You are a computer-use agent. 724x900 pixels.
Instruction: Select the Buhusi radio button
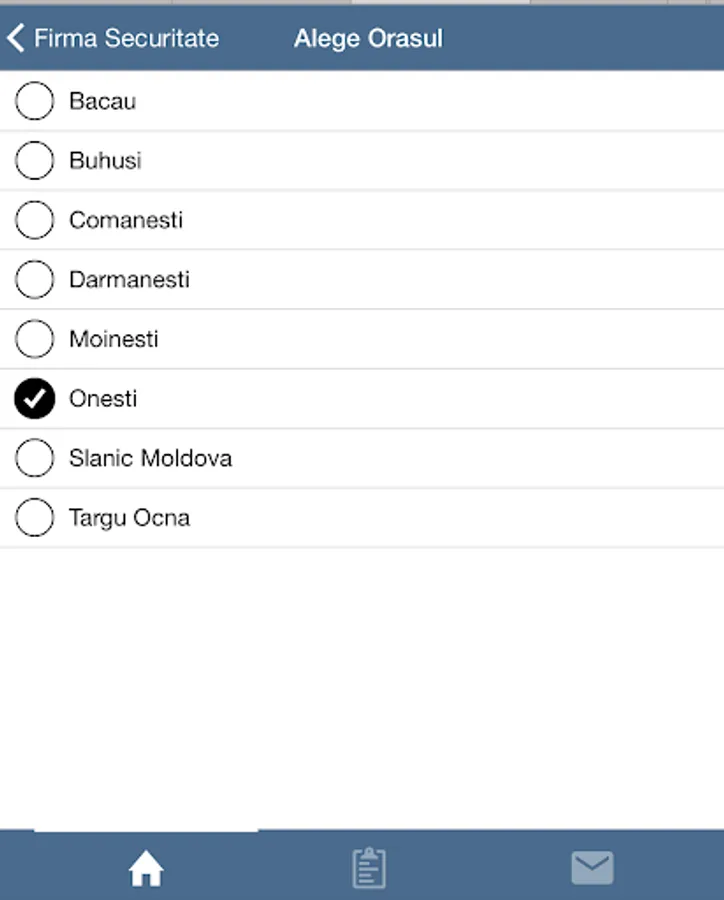tap(34, 160)
